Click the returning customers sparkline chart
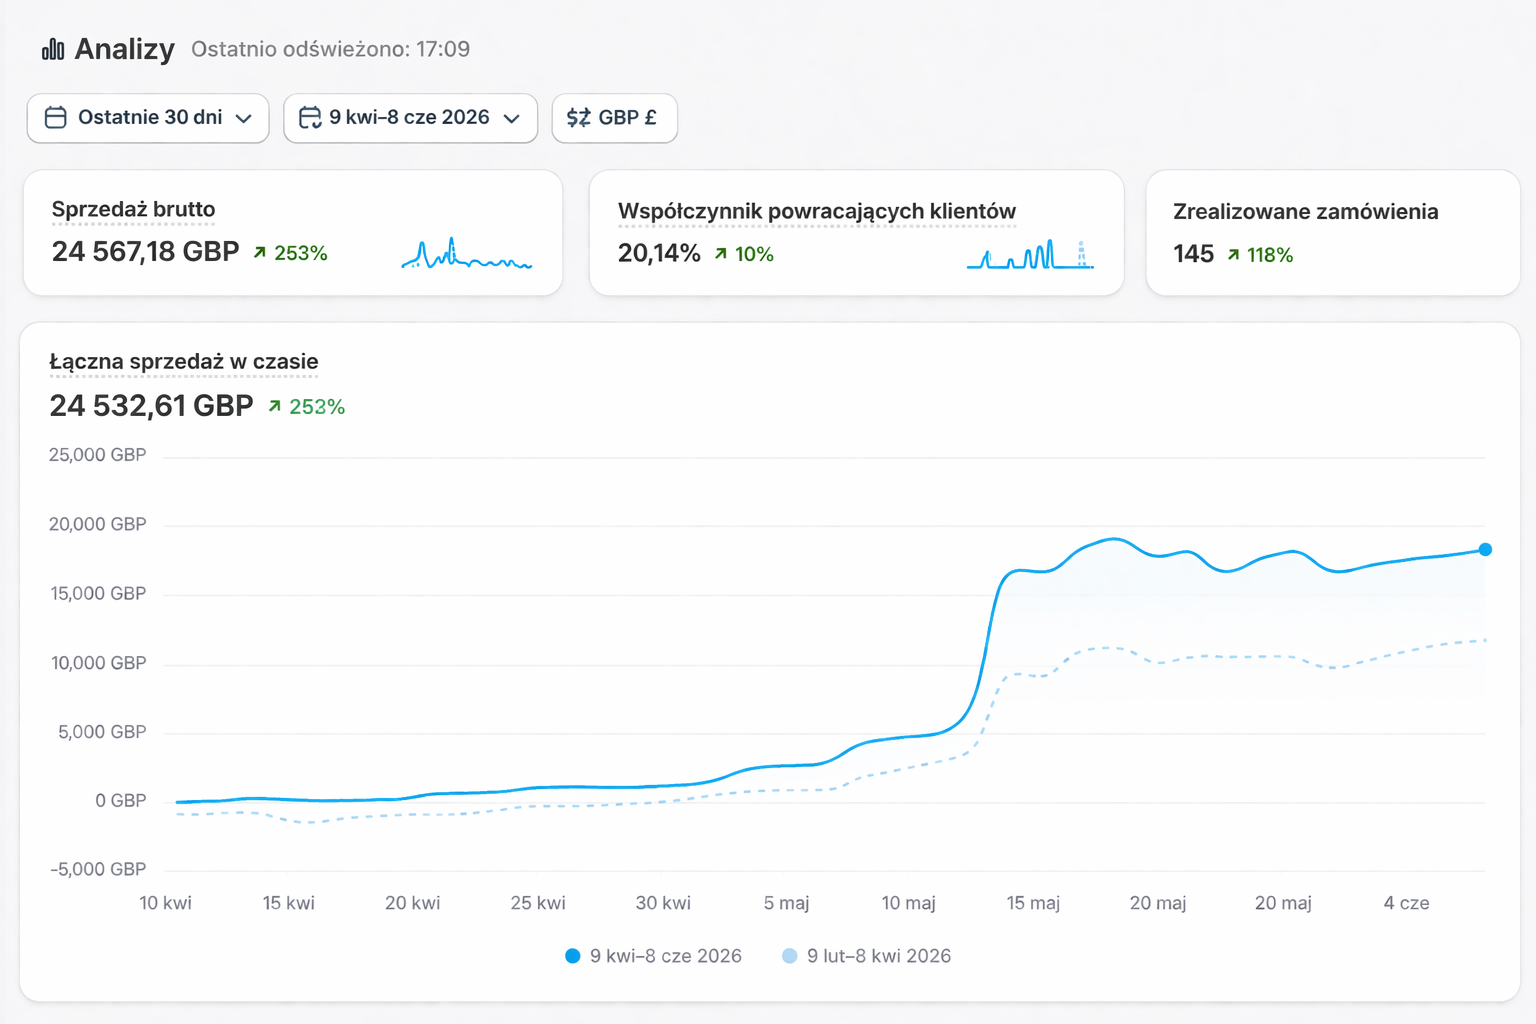This screenshot has height=1024, width=1536. point(1030,255)
